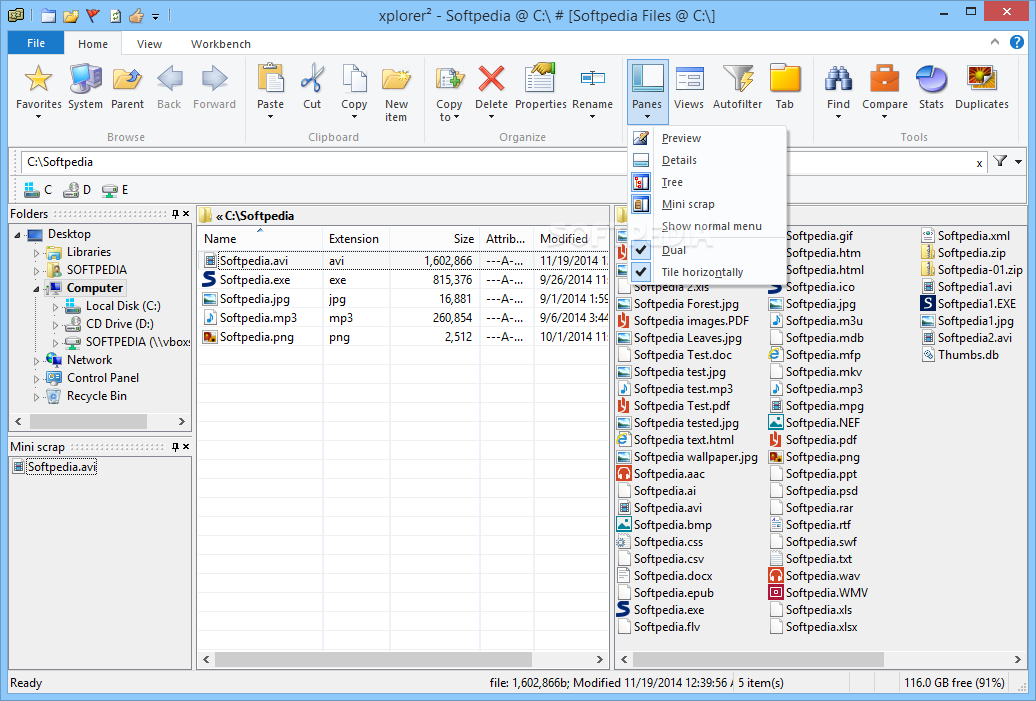Image resolution: width=1036 pixels, height=701 pixels.
Task: Click the filter funnel beside address bar
Action: pos(1000,161)
